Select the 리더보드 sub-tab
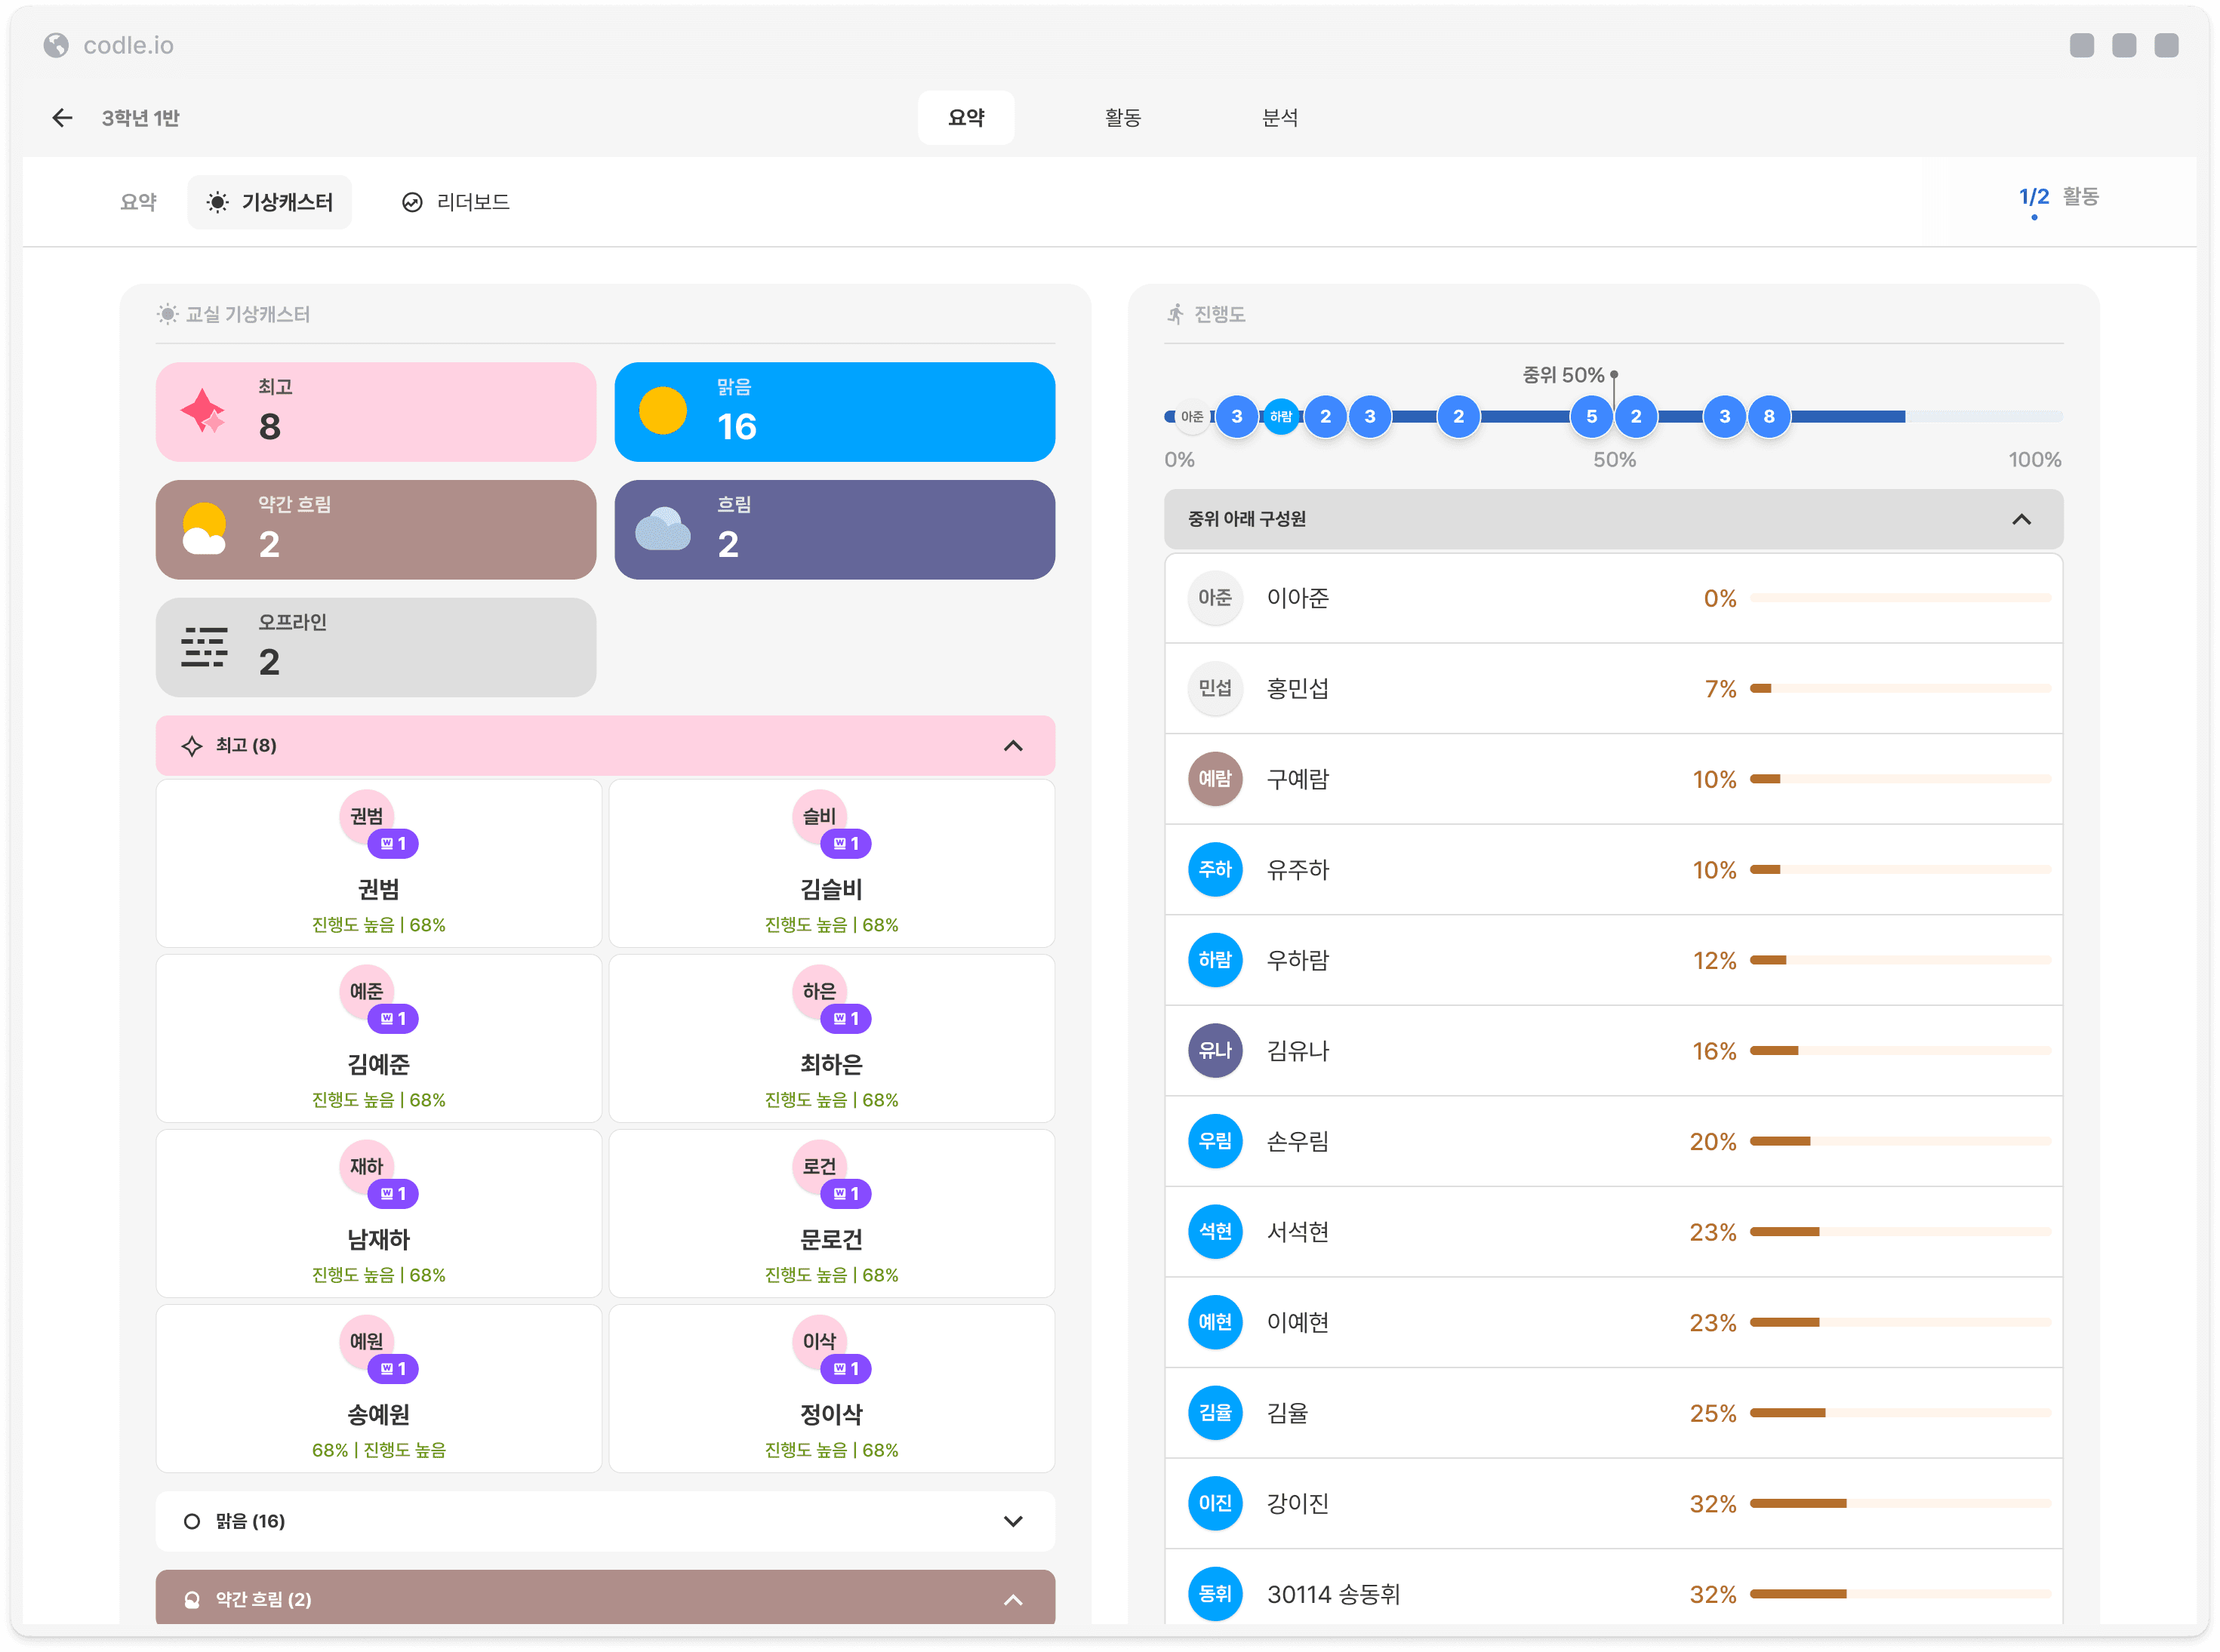 [x=456, y=202]
